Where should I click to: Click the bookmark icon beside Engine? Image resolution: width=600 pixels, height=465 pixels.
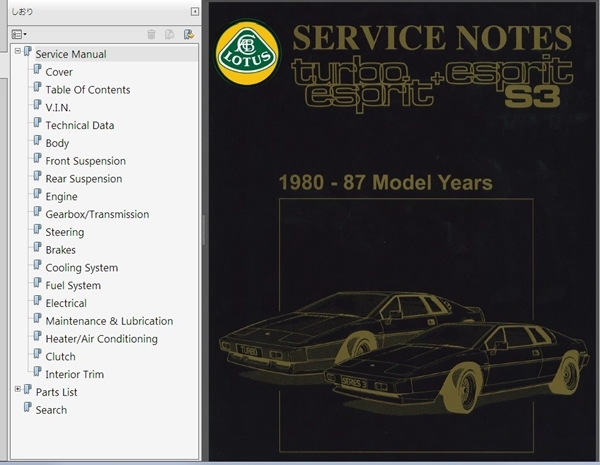point(38,194)
